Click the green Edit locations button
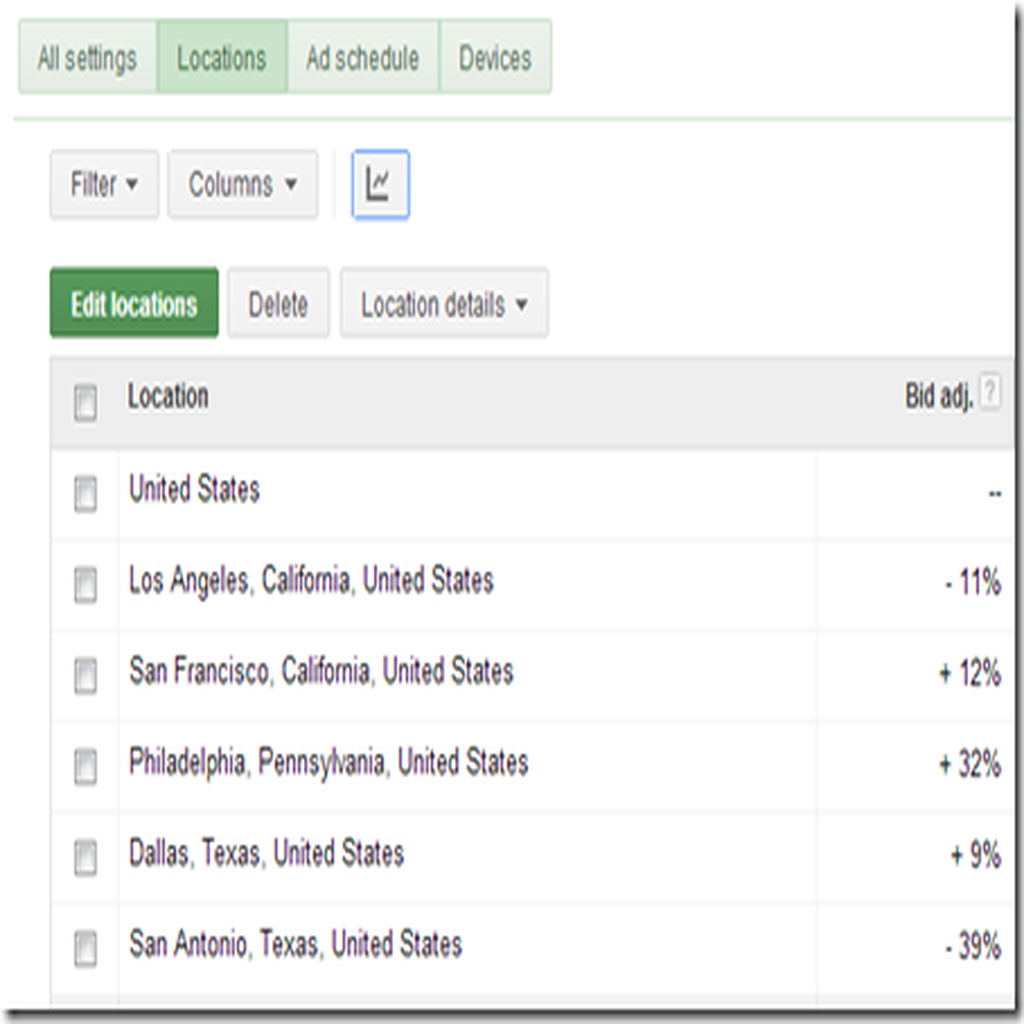The image size is (1024, 1024). (x=135, y=304)
